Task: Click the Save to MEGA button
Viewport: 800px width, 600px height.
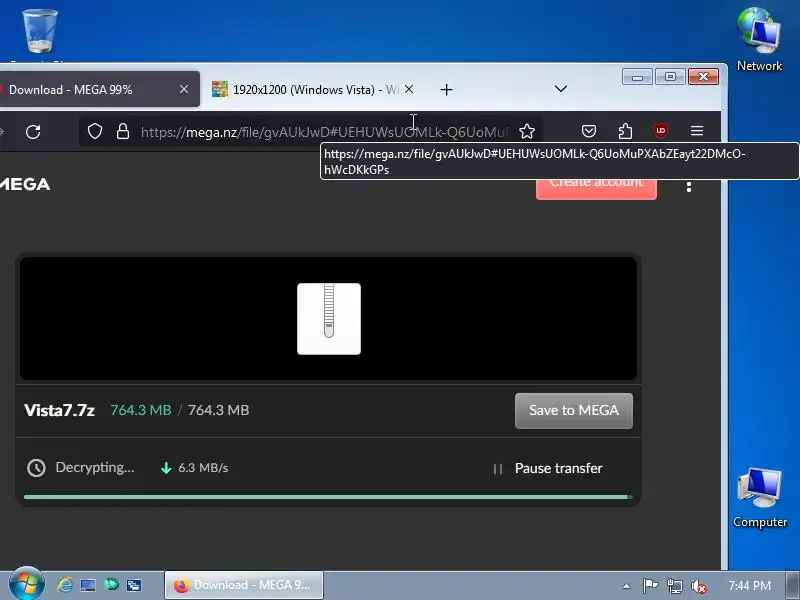Action: click(x=573, y=410)
